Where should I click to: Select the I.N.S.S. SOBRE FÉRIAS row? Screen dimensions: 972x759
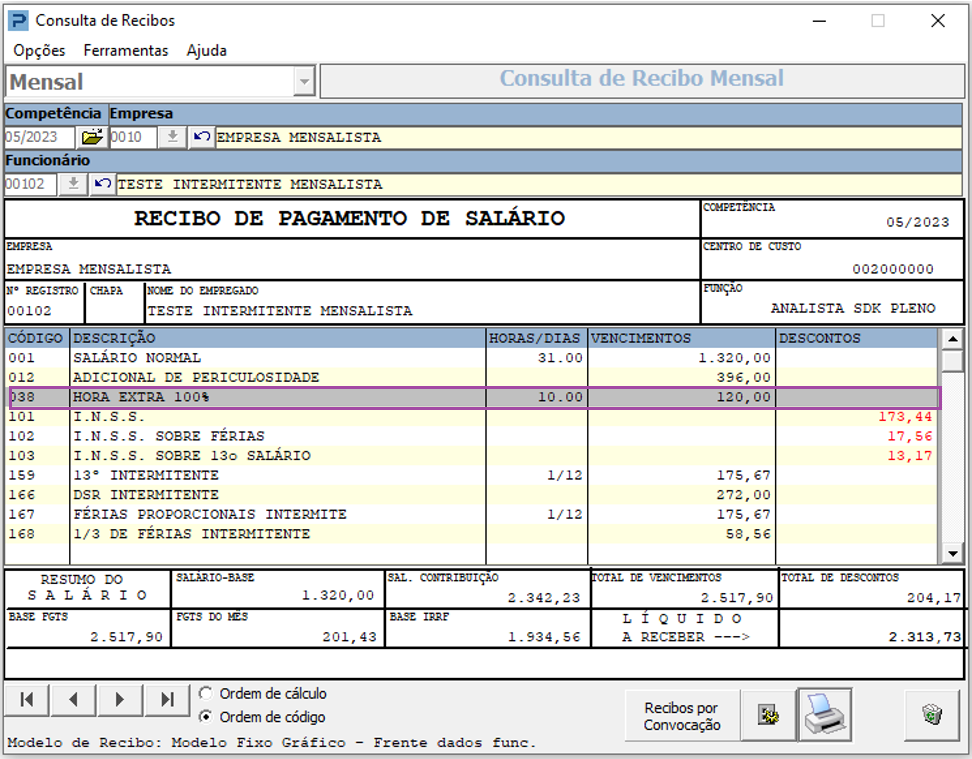(471, 436)
